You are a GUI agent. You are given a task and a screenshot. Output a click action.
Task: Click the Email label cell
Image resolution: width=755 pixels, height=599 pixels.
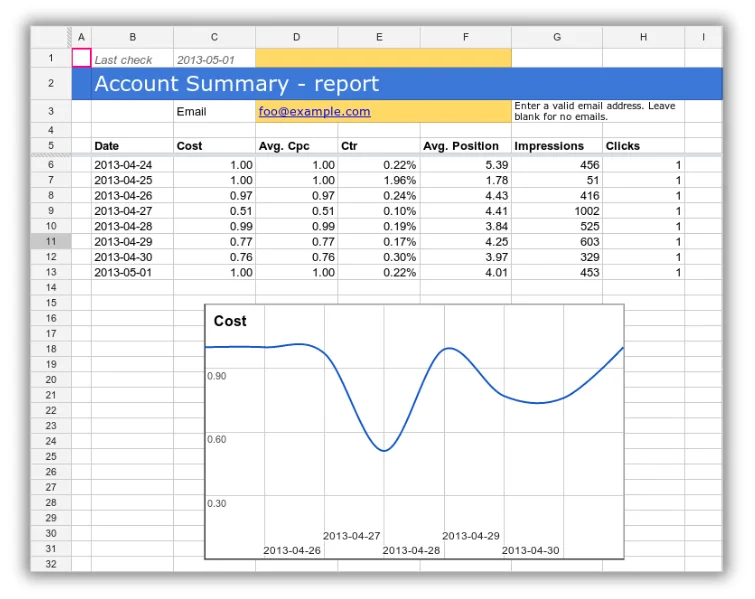[191, 112]
